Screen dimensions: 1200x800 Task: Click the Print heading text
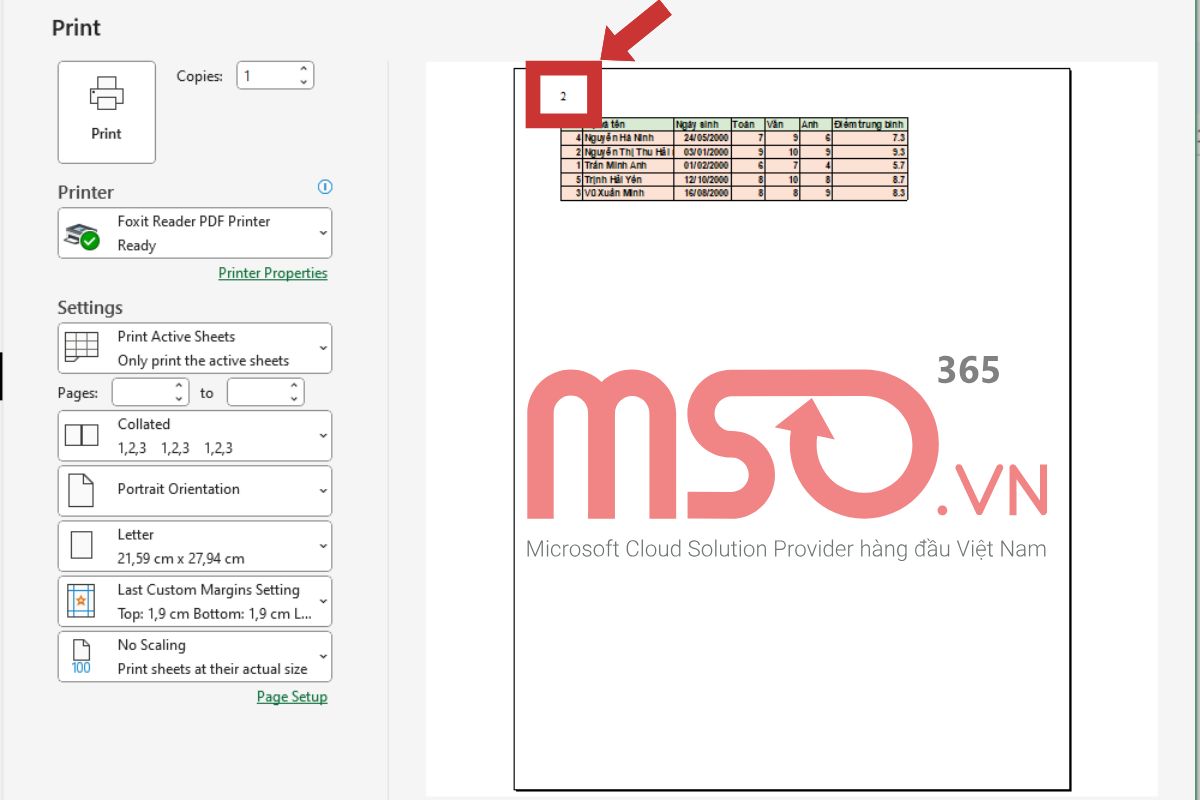tap(76, 27)
